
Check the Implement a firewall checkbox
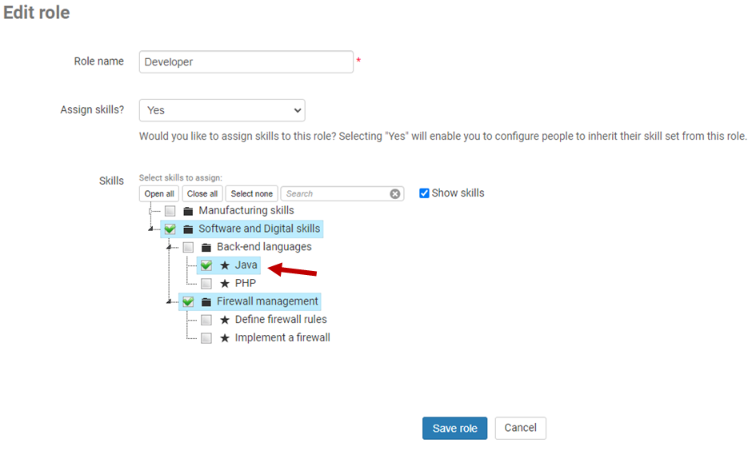(x=206, y=338)
